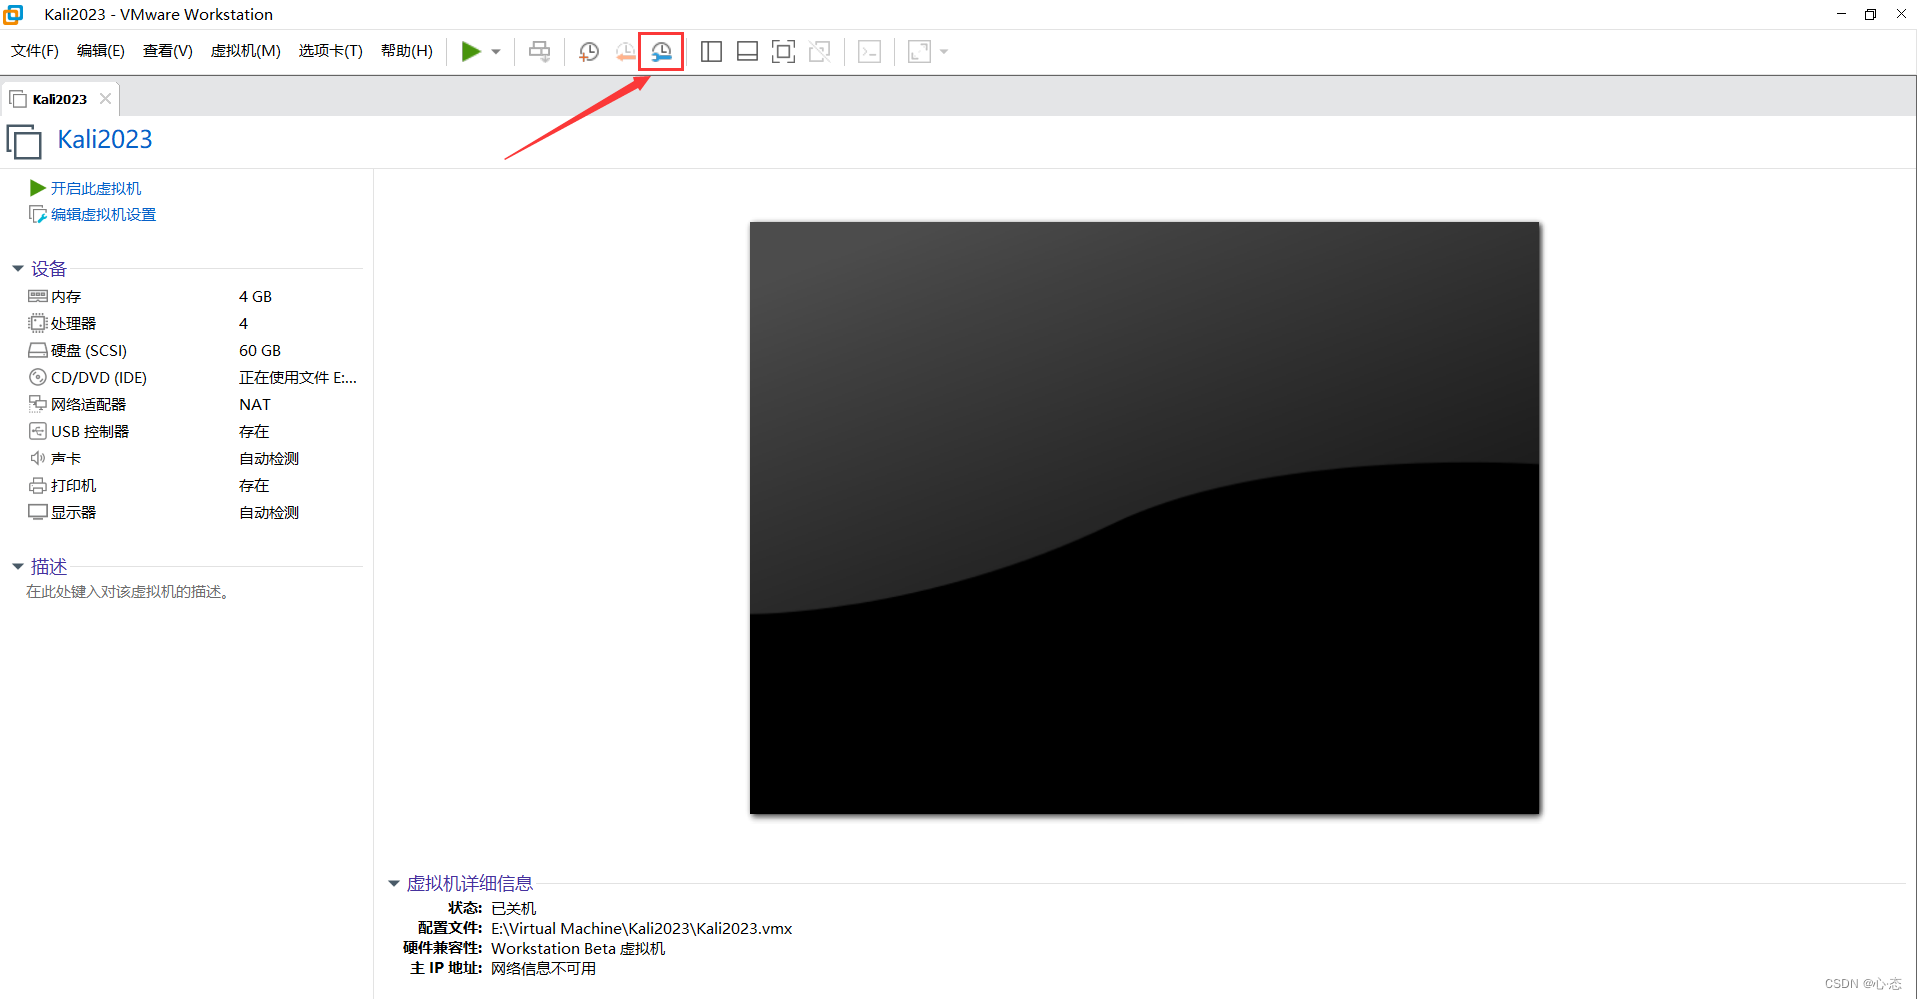Click the revert to snapshot icon
1917x999 pixels.
point(626,52)
